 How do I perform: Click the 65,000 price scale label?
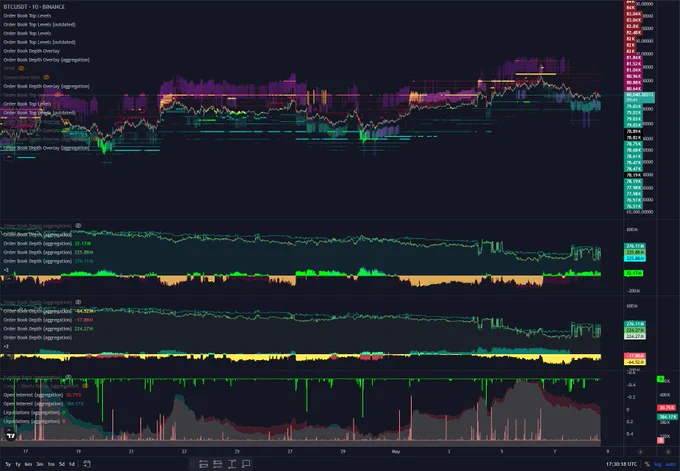(640, 212)
